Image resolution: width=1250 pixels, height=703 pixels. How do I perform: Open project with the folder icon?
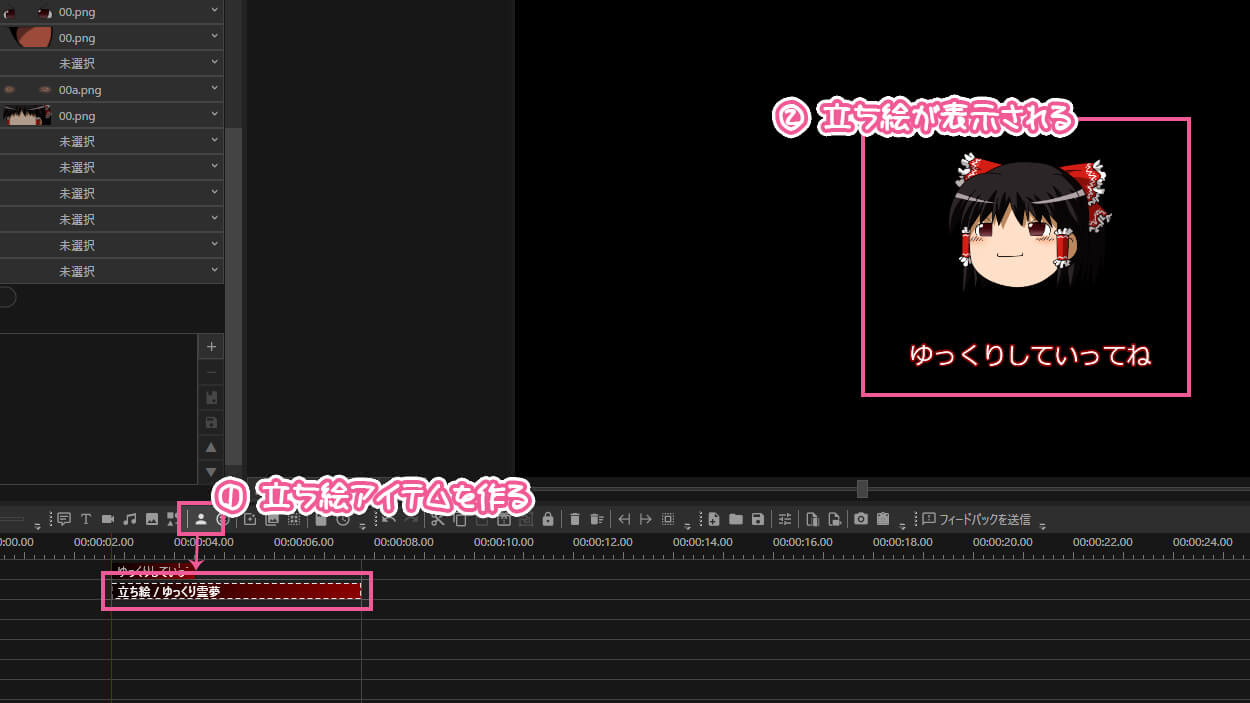point(736,519)
